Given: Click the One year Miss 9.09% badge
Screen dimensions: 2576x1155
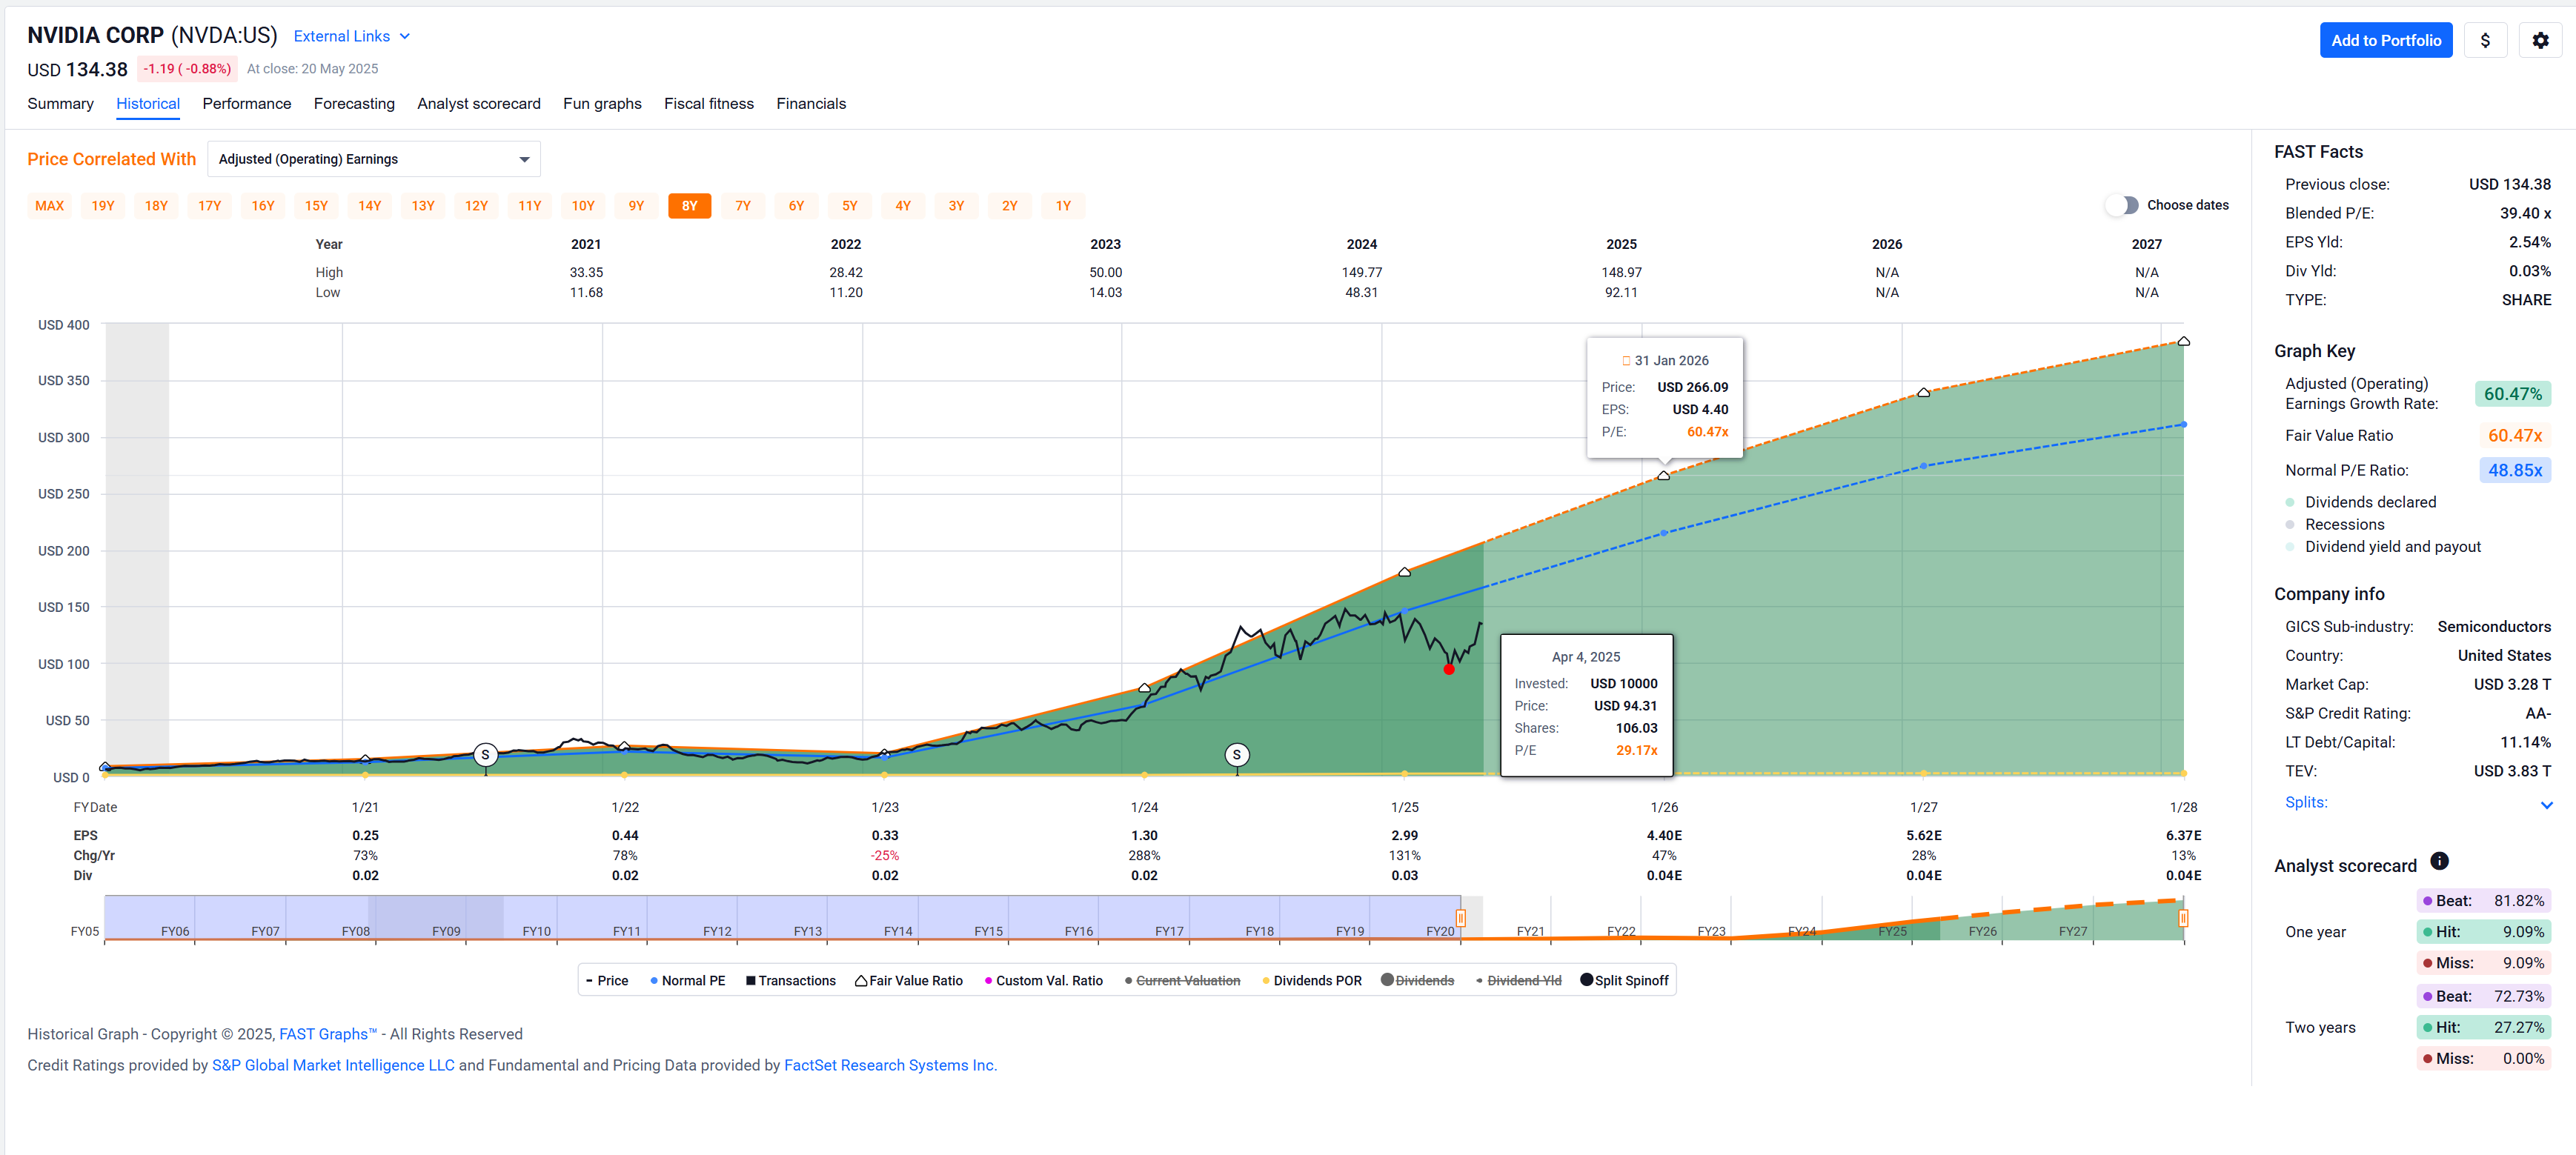Looking at the screenshot, I should (2484, 963).
